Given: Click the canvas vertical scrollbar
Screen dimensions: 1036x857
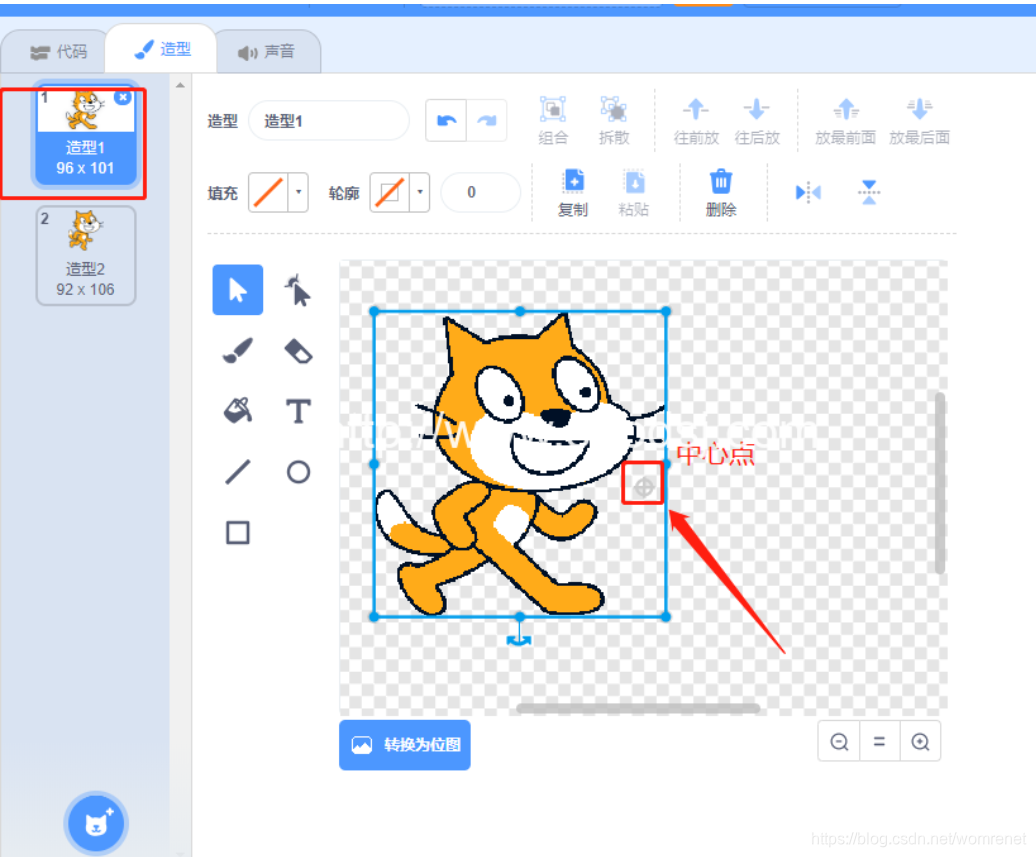Looking at the screenshot, I should point(940,483).
